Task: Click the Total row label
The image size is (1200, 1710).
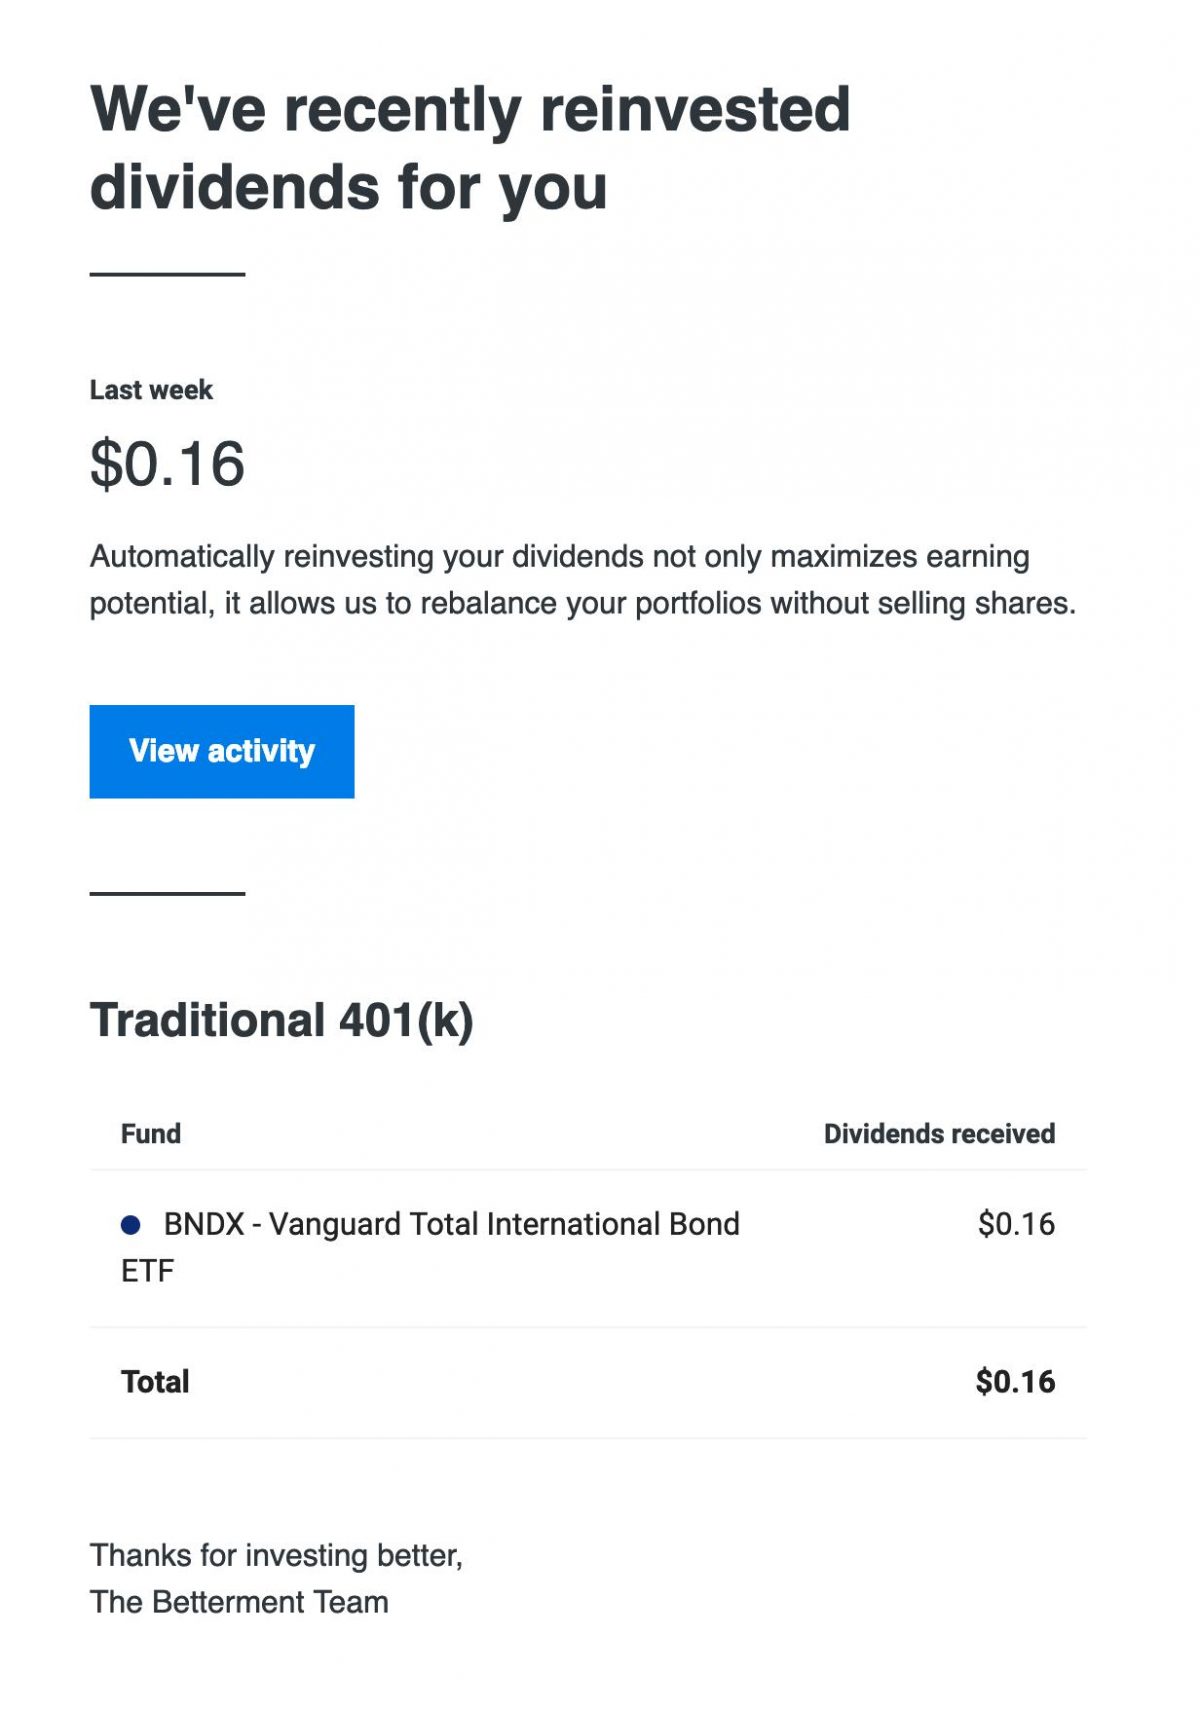Action: (155, 1382)
